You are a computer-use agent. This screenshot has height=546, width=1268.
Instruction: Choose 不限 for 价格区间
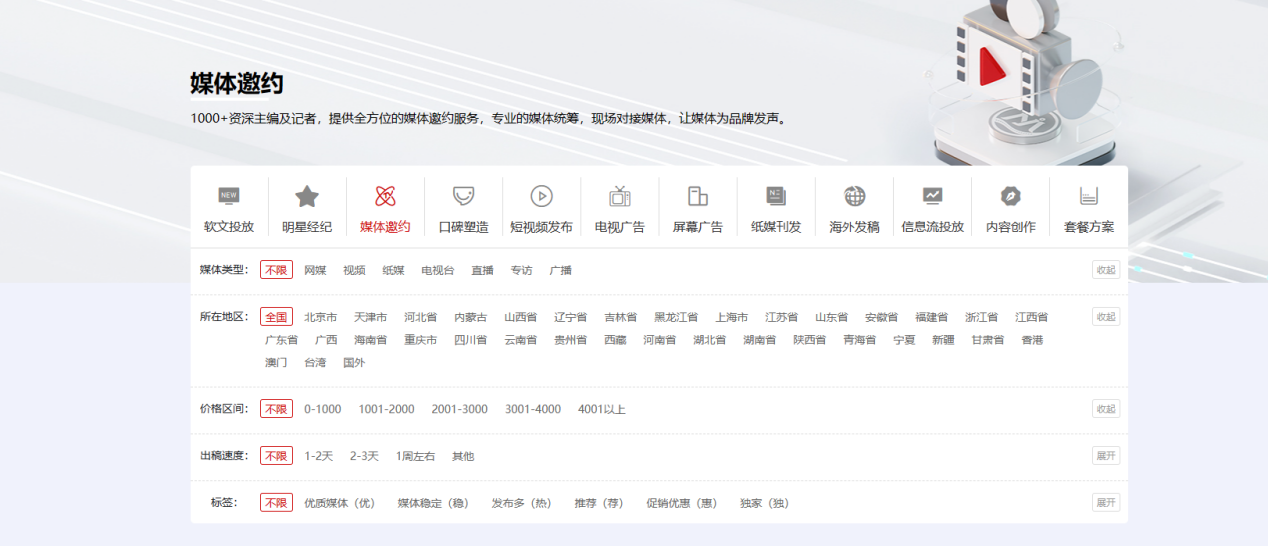[276, 409]
